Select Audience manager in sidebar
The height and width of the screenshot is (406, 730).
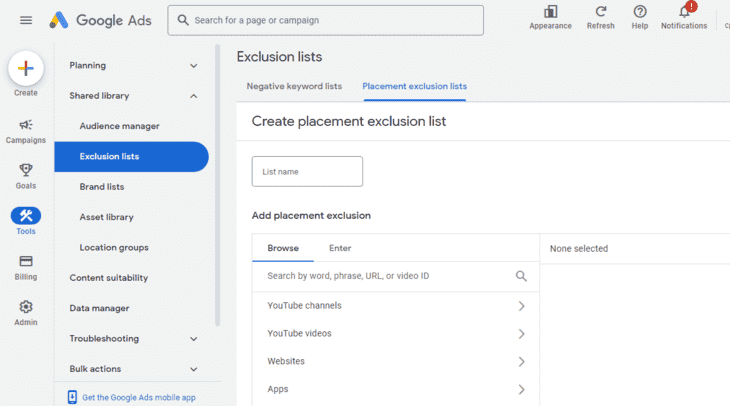(x=119, y=126)
